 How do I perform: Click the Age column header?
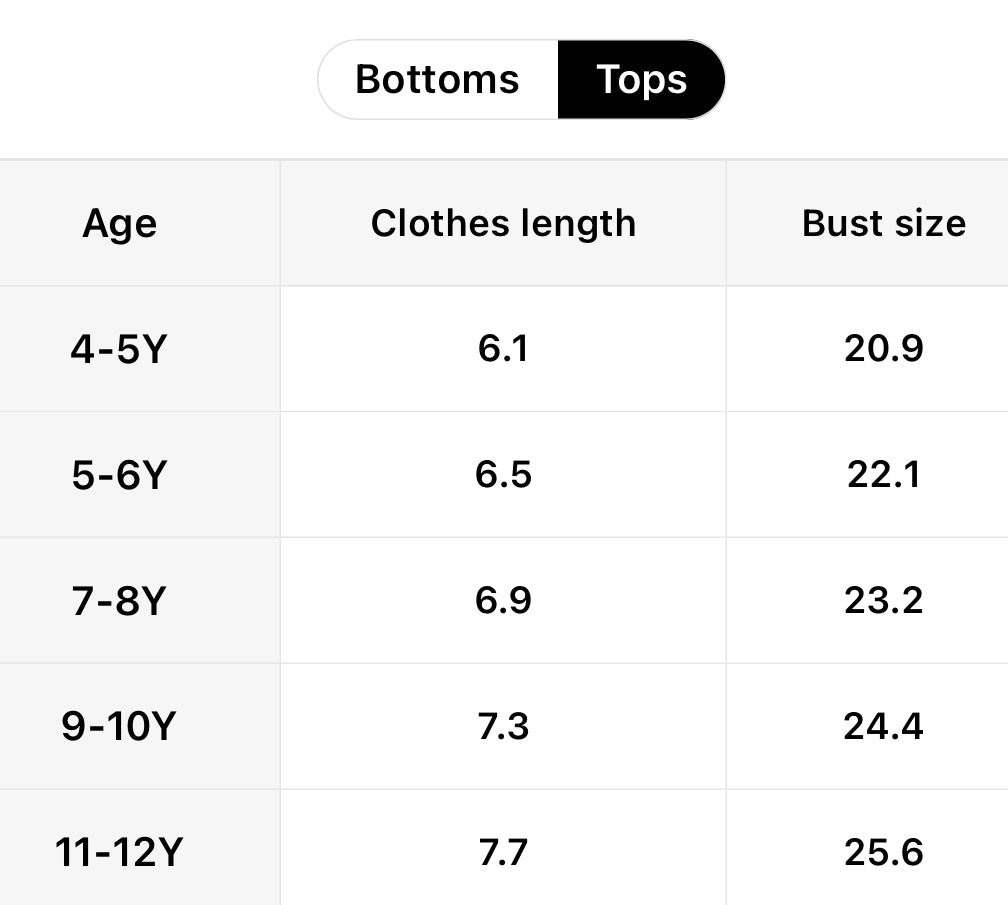120,223
